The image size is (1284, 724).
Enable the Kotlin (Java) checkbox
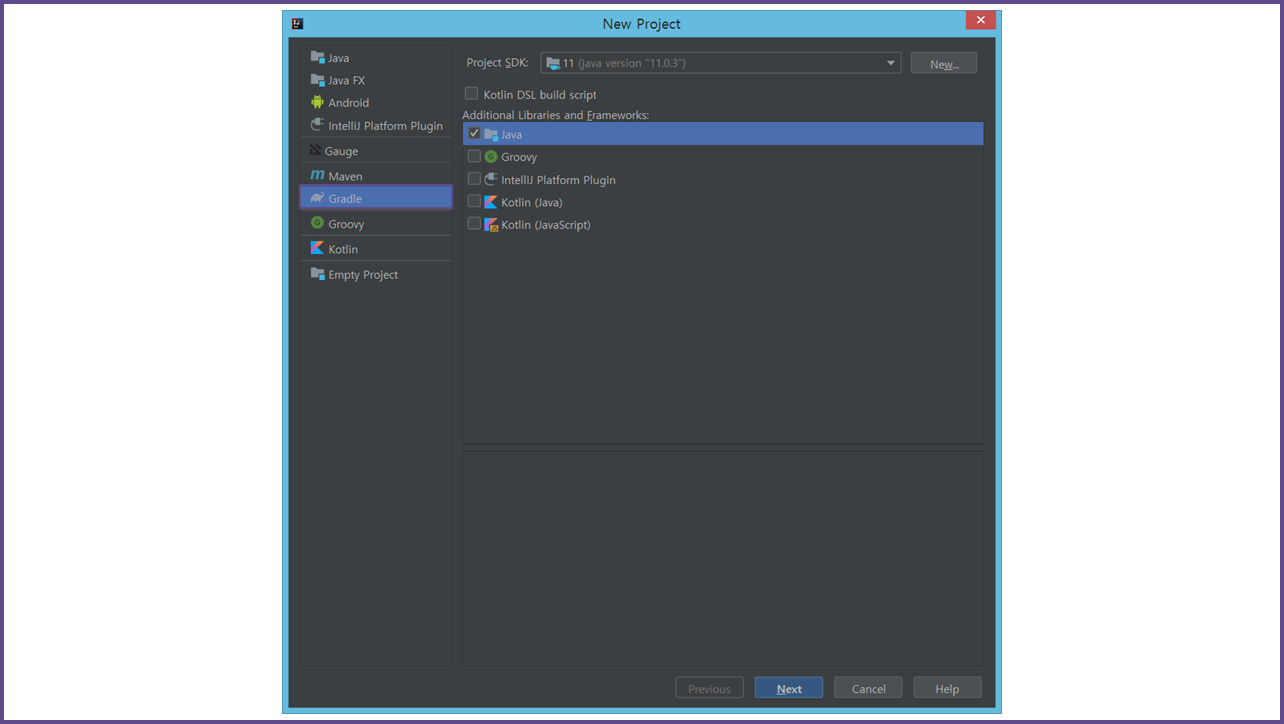(474, 201)
